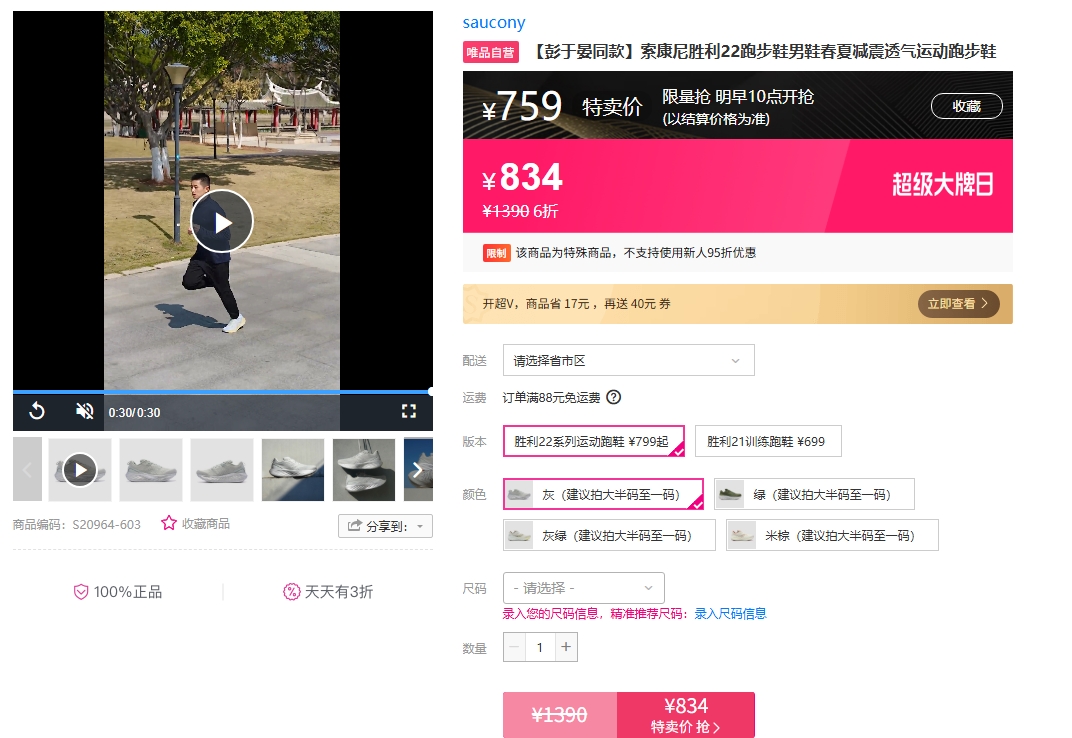Select the fifth thumbnail with hanging shoe
1072x738 pixels.
coord(364,470)
